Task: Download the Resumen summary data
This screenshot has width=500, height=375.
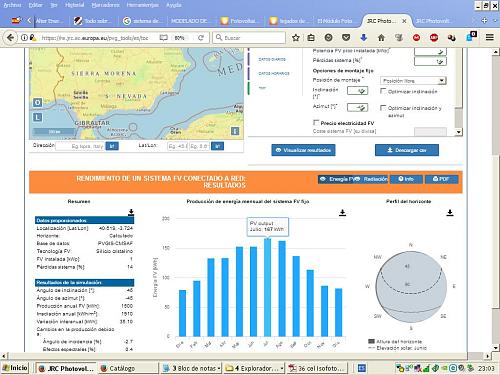Action: pos(131,212)
